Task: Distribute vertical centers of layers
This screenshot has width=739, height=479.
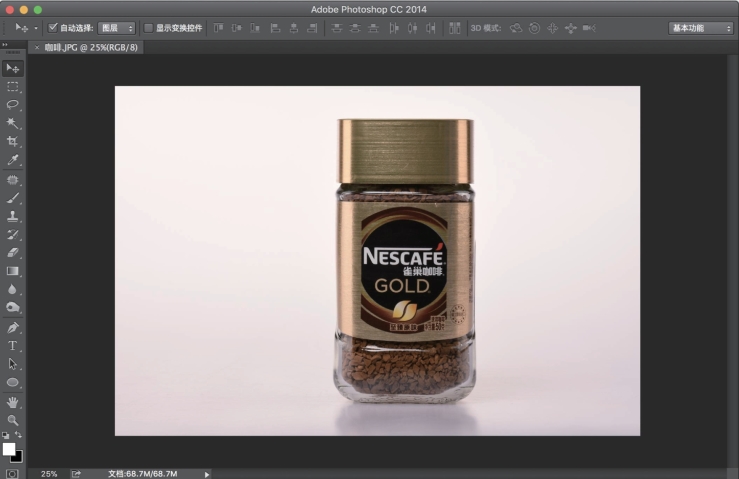Action: click(x=355, y=28)
